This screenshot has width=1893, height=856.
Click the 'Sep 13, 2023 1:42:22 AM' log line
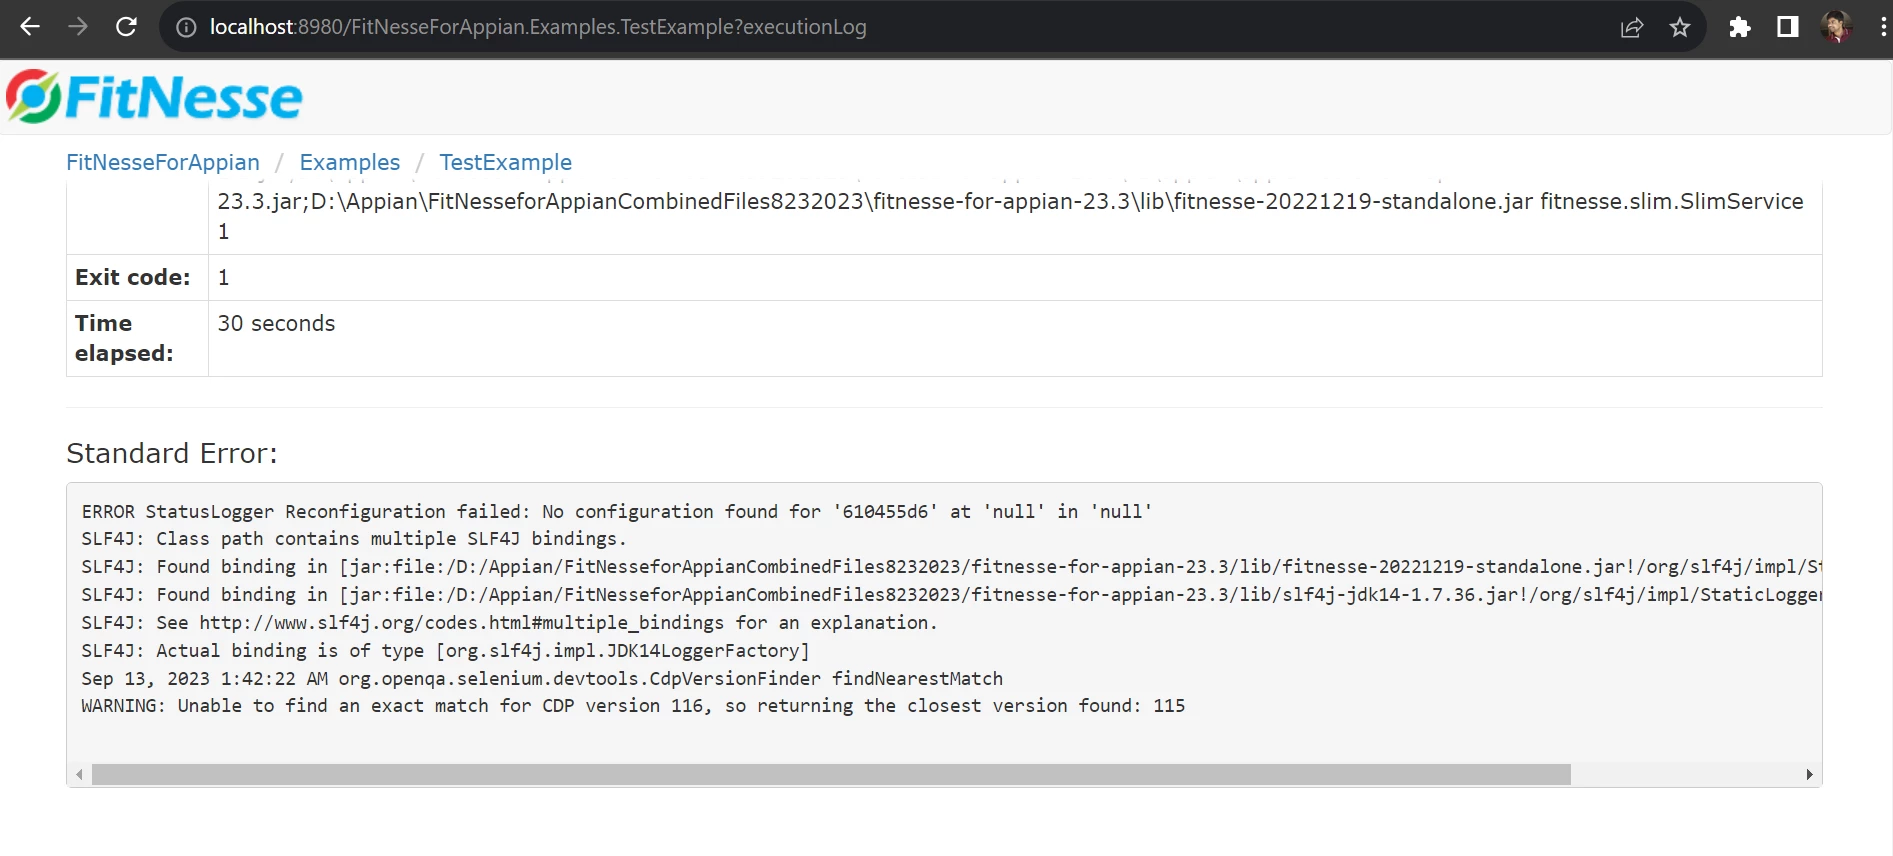click(x=542, y=679)
